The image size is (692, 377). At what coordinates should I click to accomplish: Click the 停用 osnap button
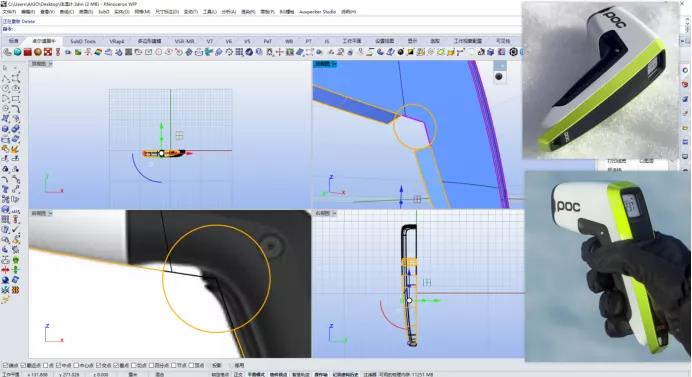coord(239,366)
